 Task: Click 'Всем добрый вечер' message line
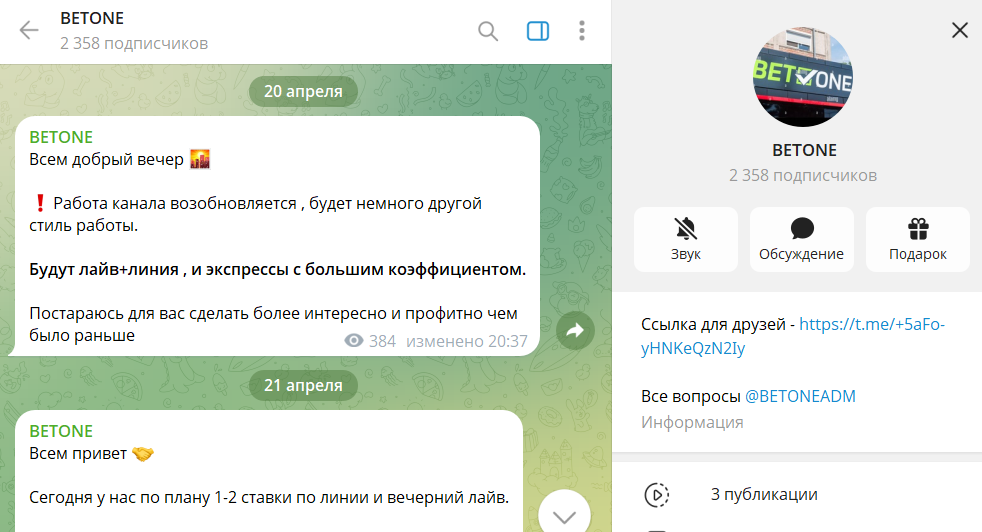click(x=119, y=160)
